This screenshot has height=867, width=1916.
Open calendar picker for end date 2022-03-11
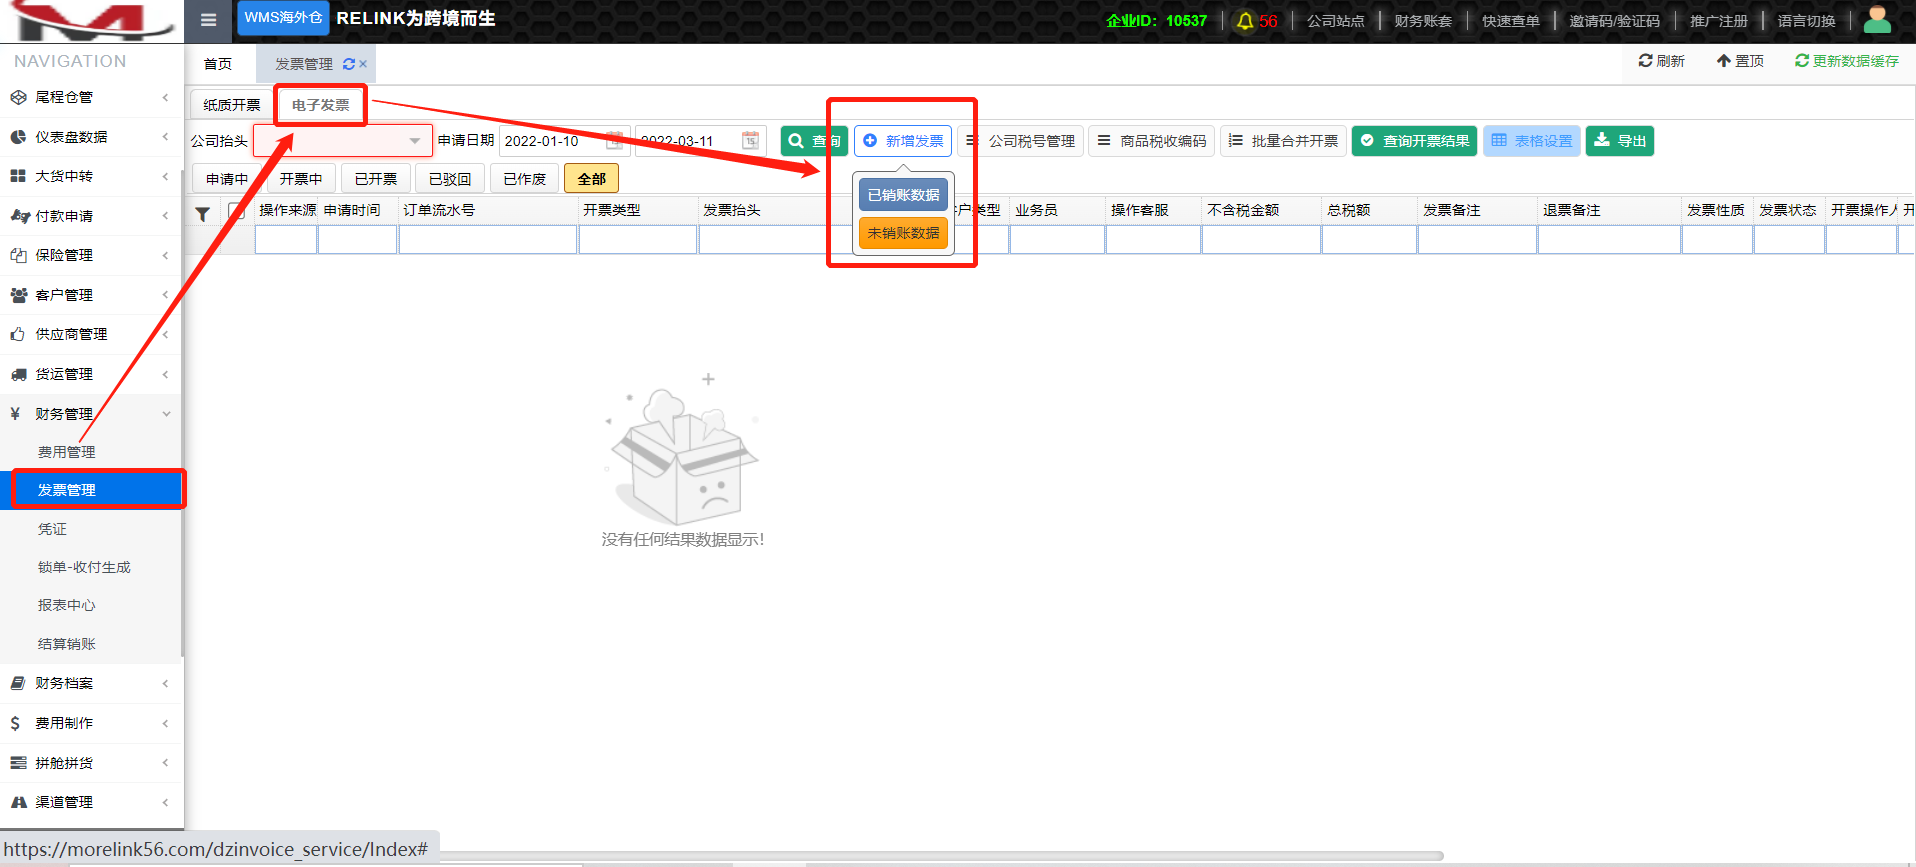coord(750,141)
